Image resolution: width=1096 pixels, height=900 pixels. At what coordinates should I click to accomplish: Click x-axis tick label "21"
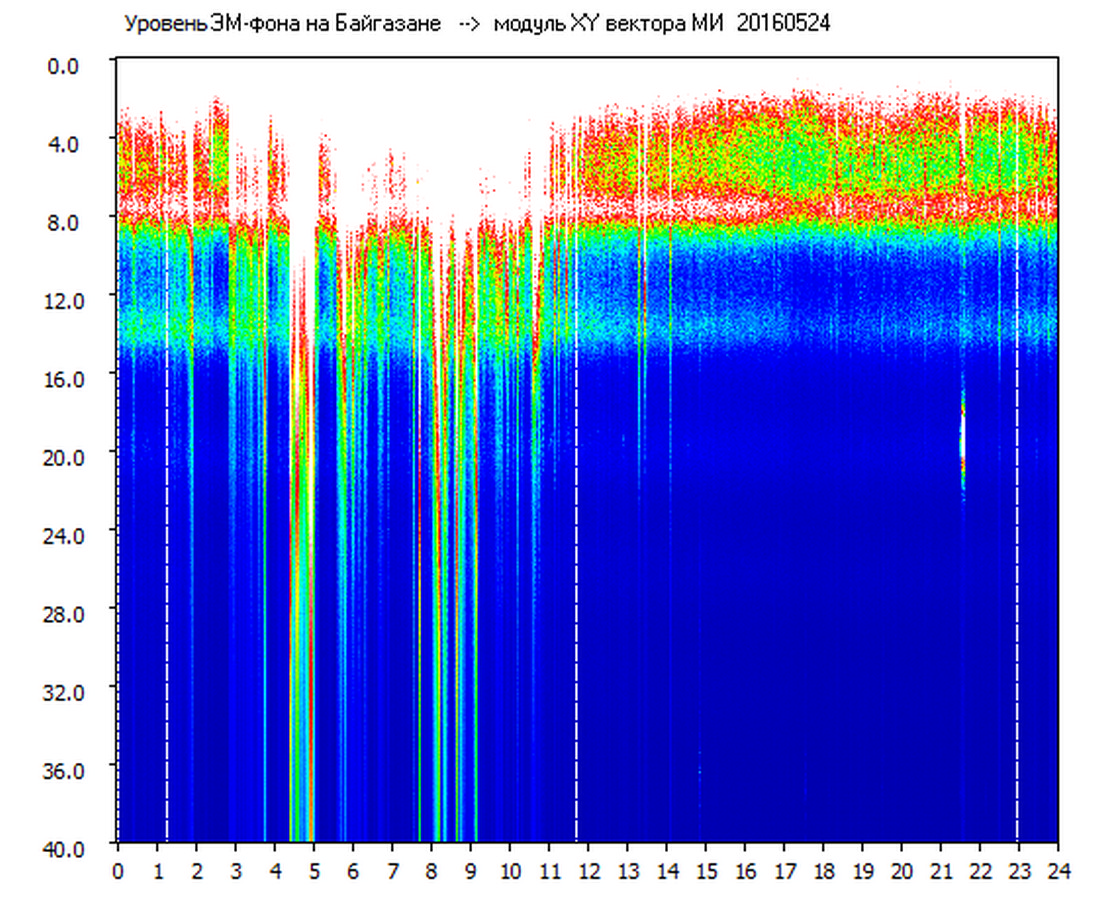pyautogui.click(x=941, y=872)
